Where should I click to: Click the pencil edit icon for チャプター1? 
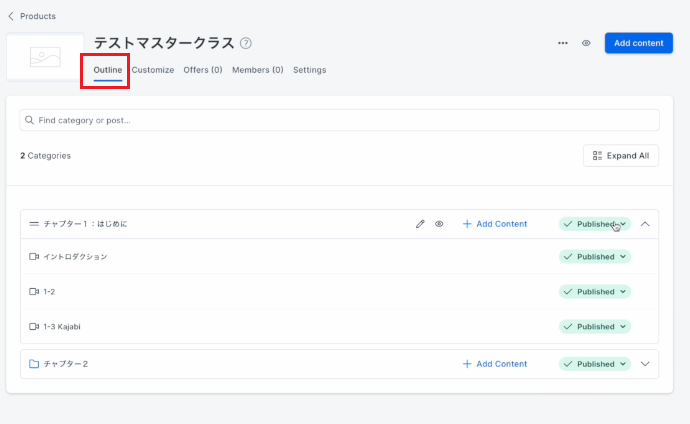[x=420, y=224]
